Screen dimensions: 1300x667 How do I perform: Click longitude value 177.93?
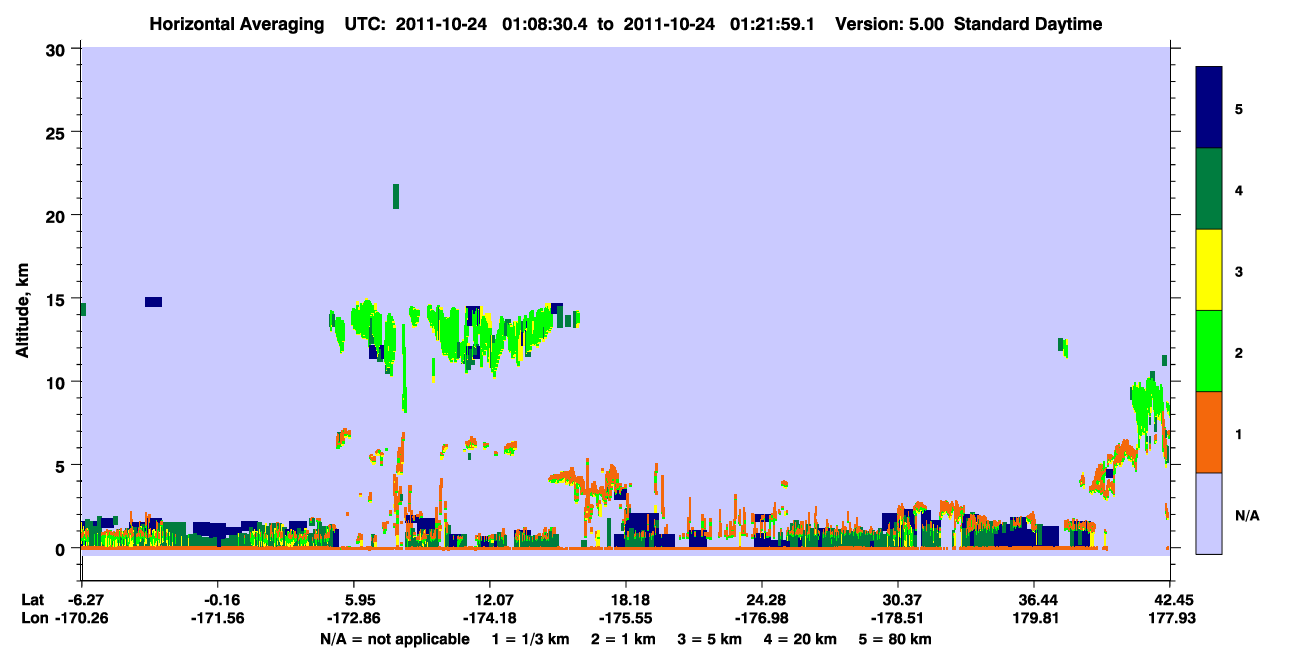click(1172, 619)
